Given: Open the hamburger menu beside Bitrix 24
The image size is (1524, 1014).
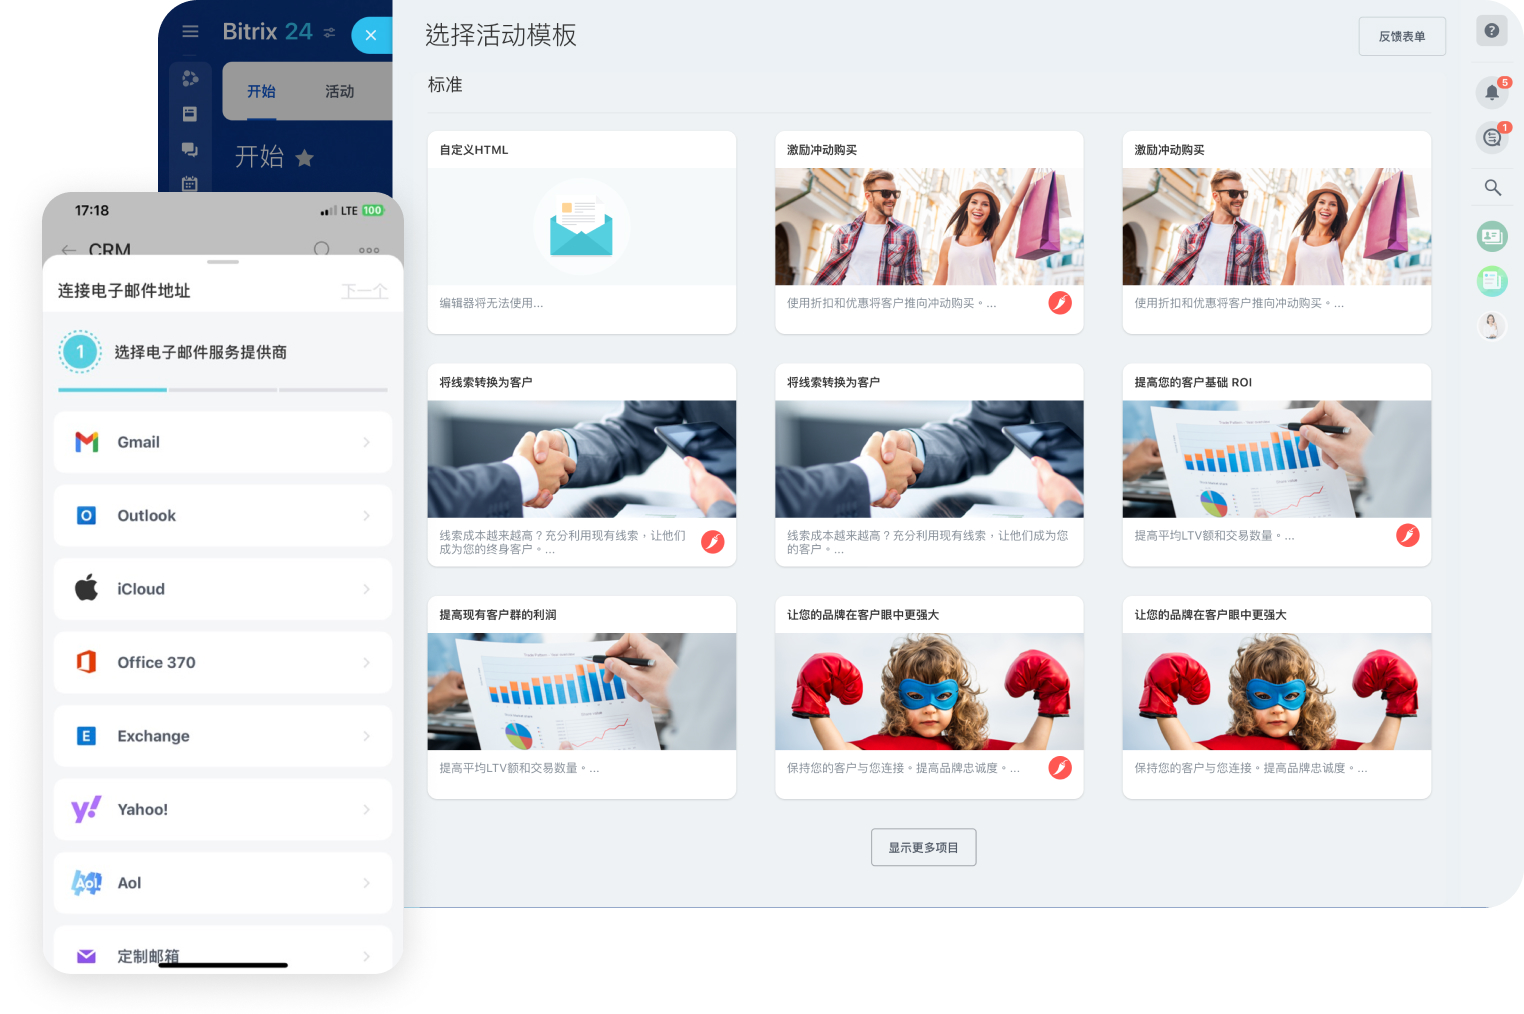Looking at the screenshot, I should pos(190,32).
